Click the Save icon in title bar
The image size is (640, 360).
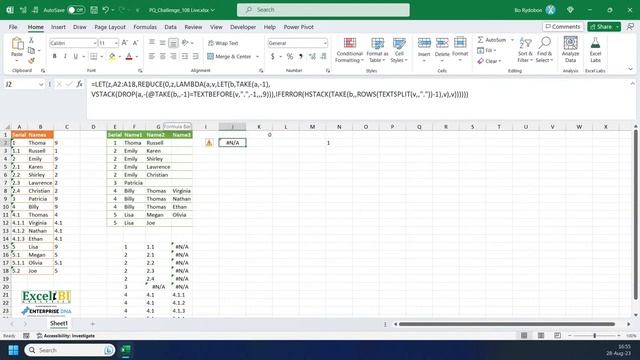coord(94,10)
